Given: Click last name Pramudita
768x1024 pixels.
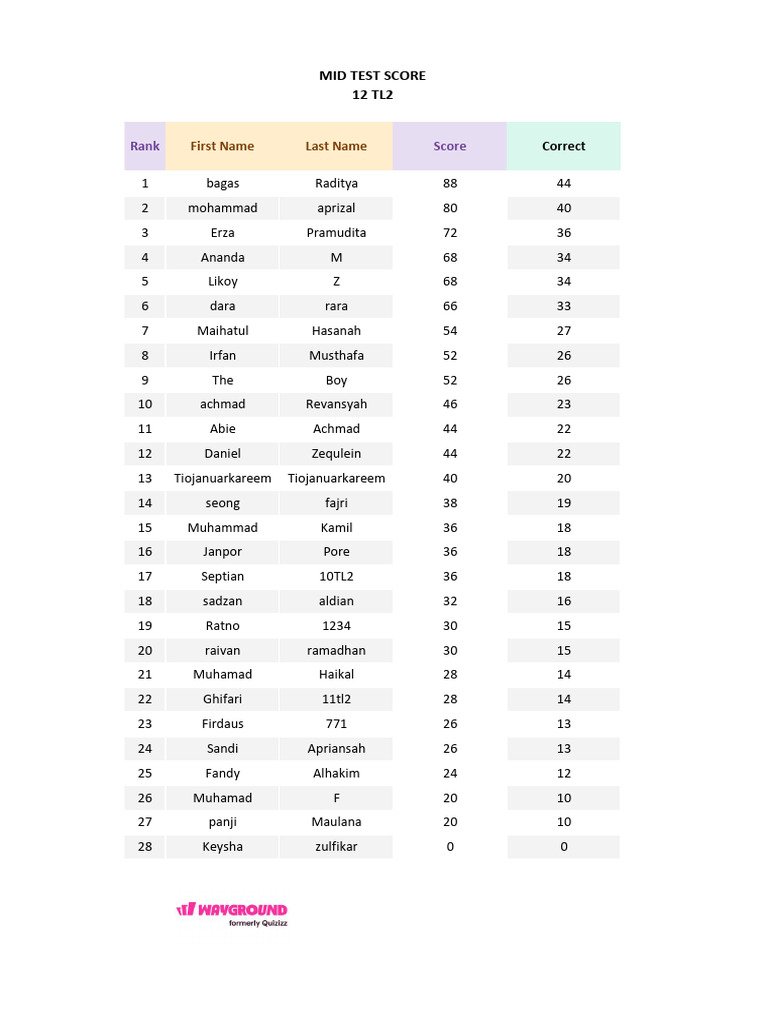Looking at the screenshot, I should click(x=336, y=232).
